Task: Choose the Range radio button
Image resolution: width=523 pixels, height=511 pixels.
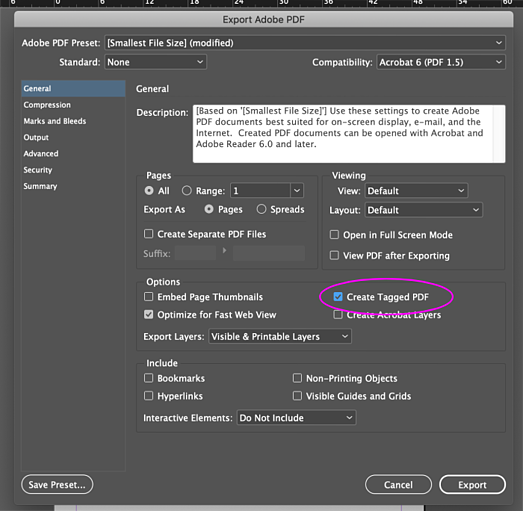Action: pos(186,190)
